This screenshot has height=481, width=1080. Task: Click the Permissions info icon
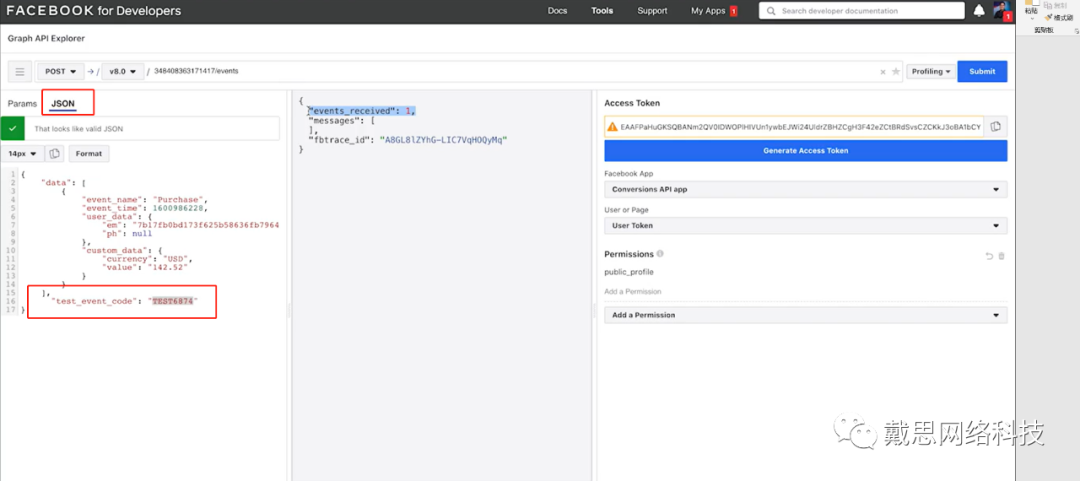click(x=661, y=254)
